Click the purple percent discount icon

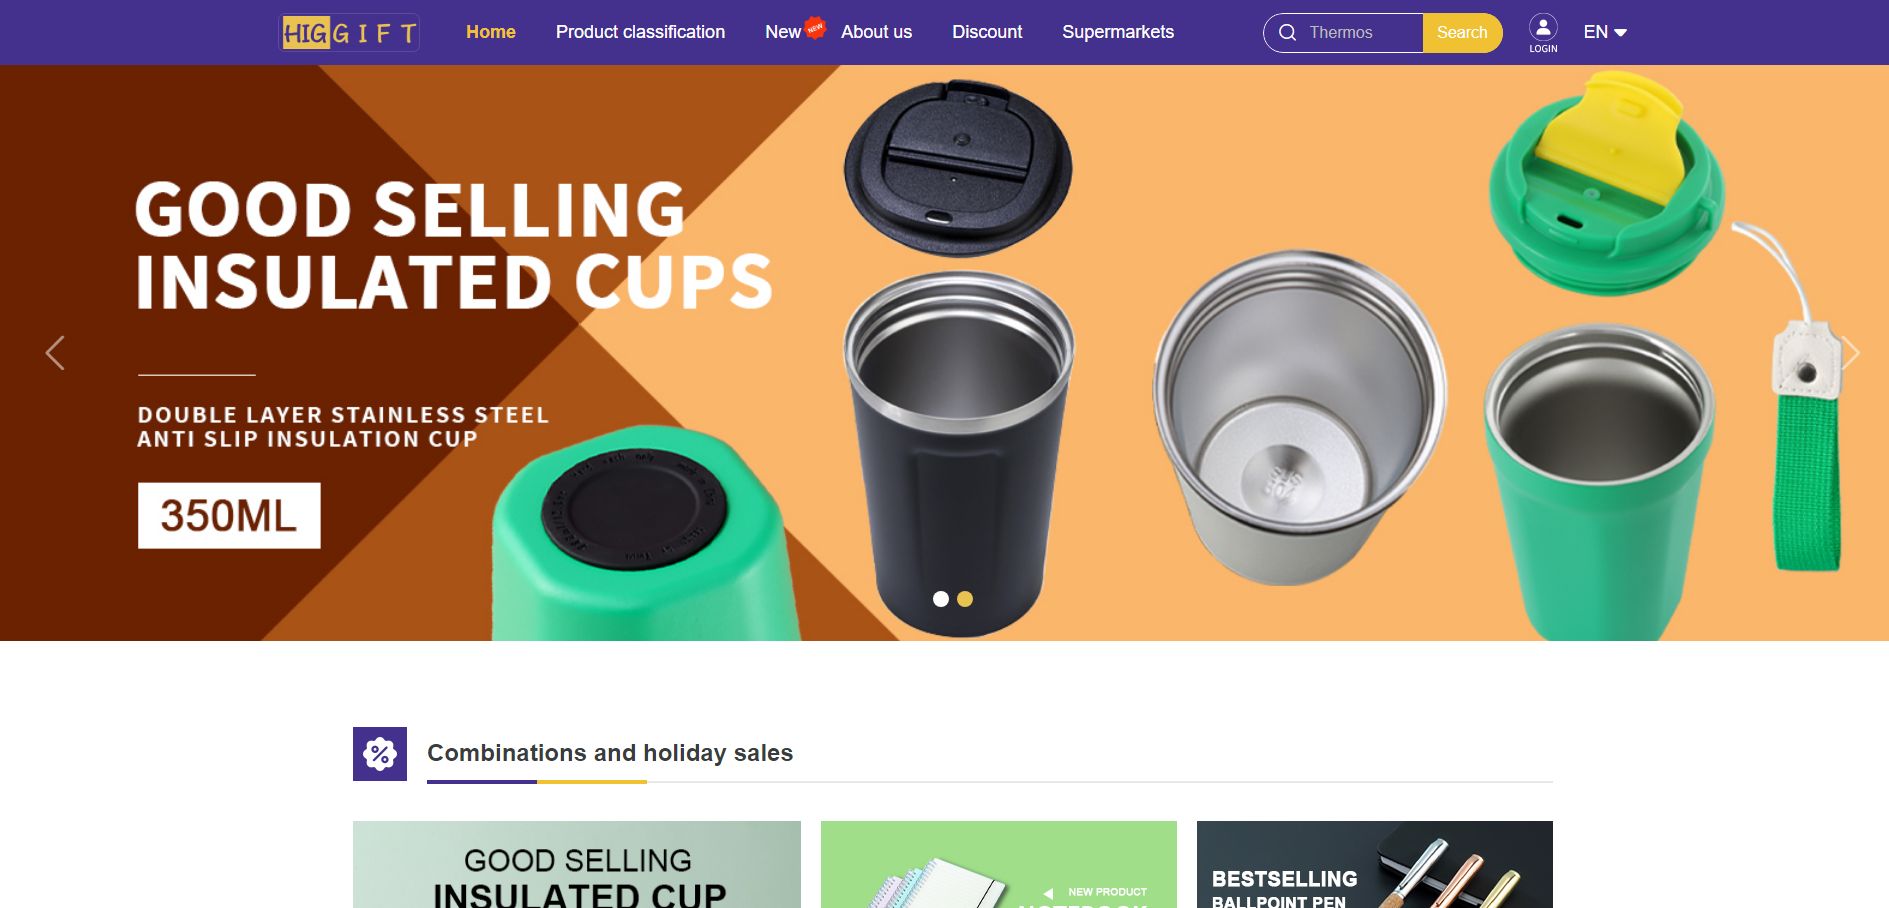coord(380,754)
